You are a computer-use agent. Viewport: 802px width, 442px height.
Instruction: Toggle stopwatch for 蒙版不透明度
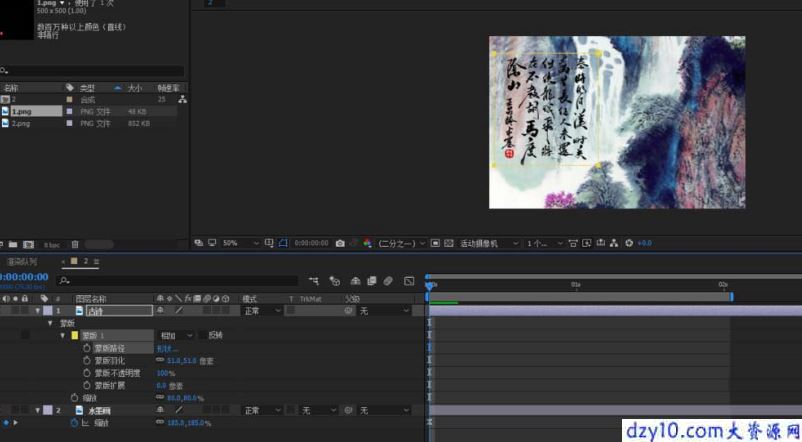pos(87,373)
